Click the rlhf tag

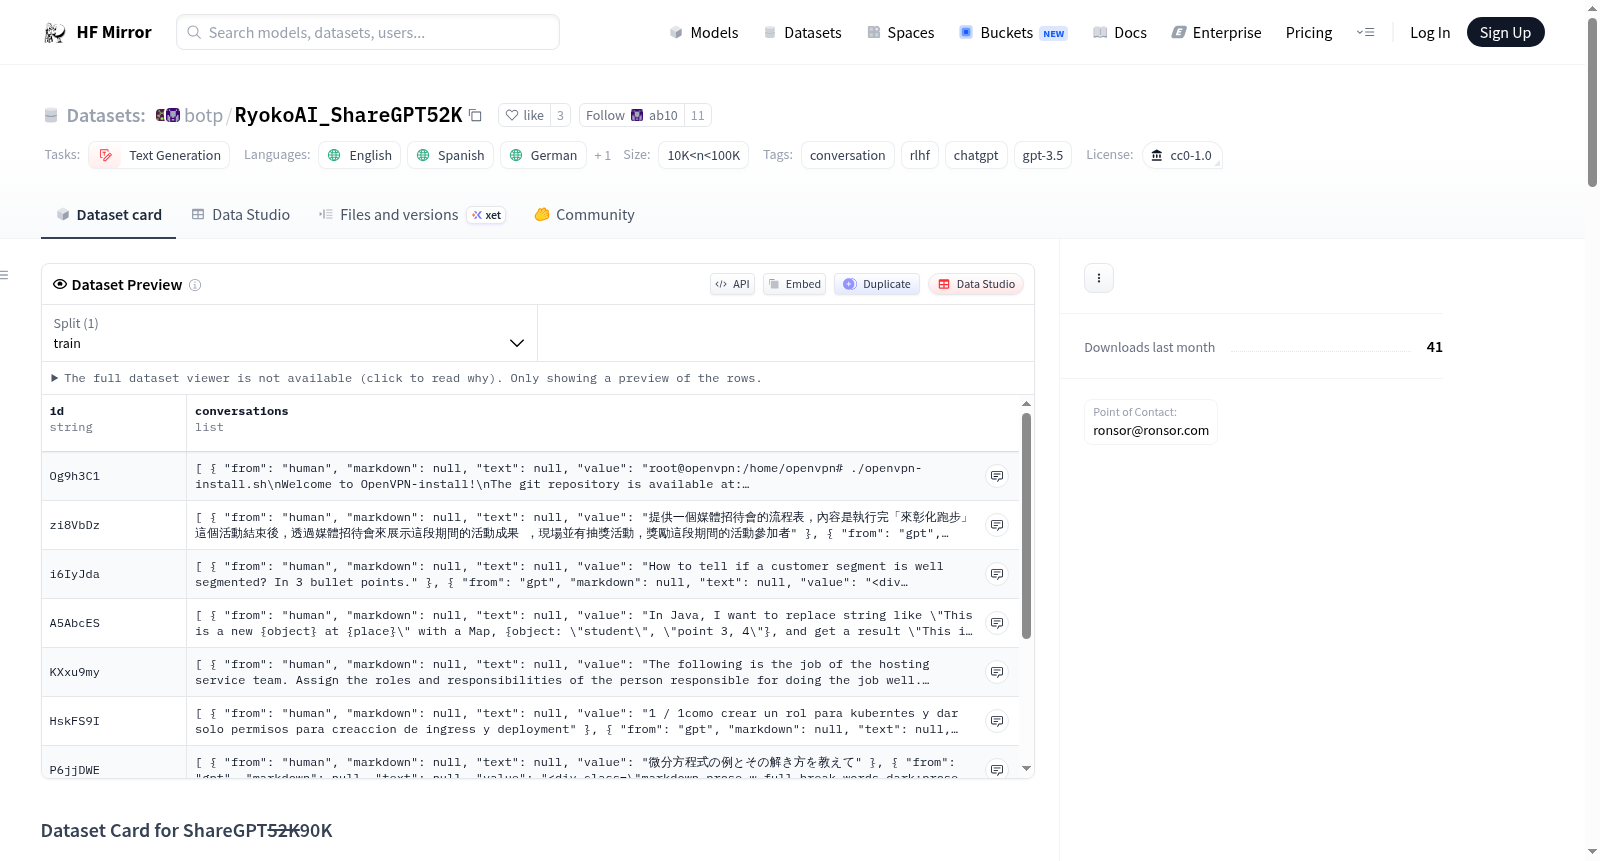(x=920, y=156)
